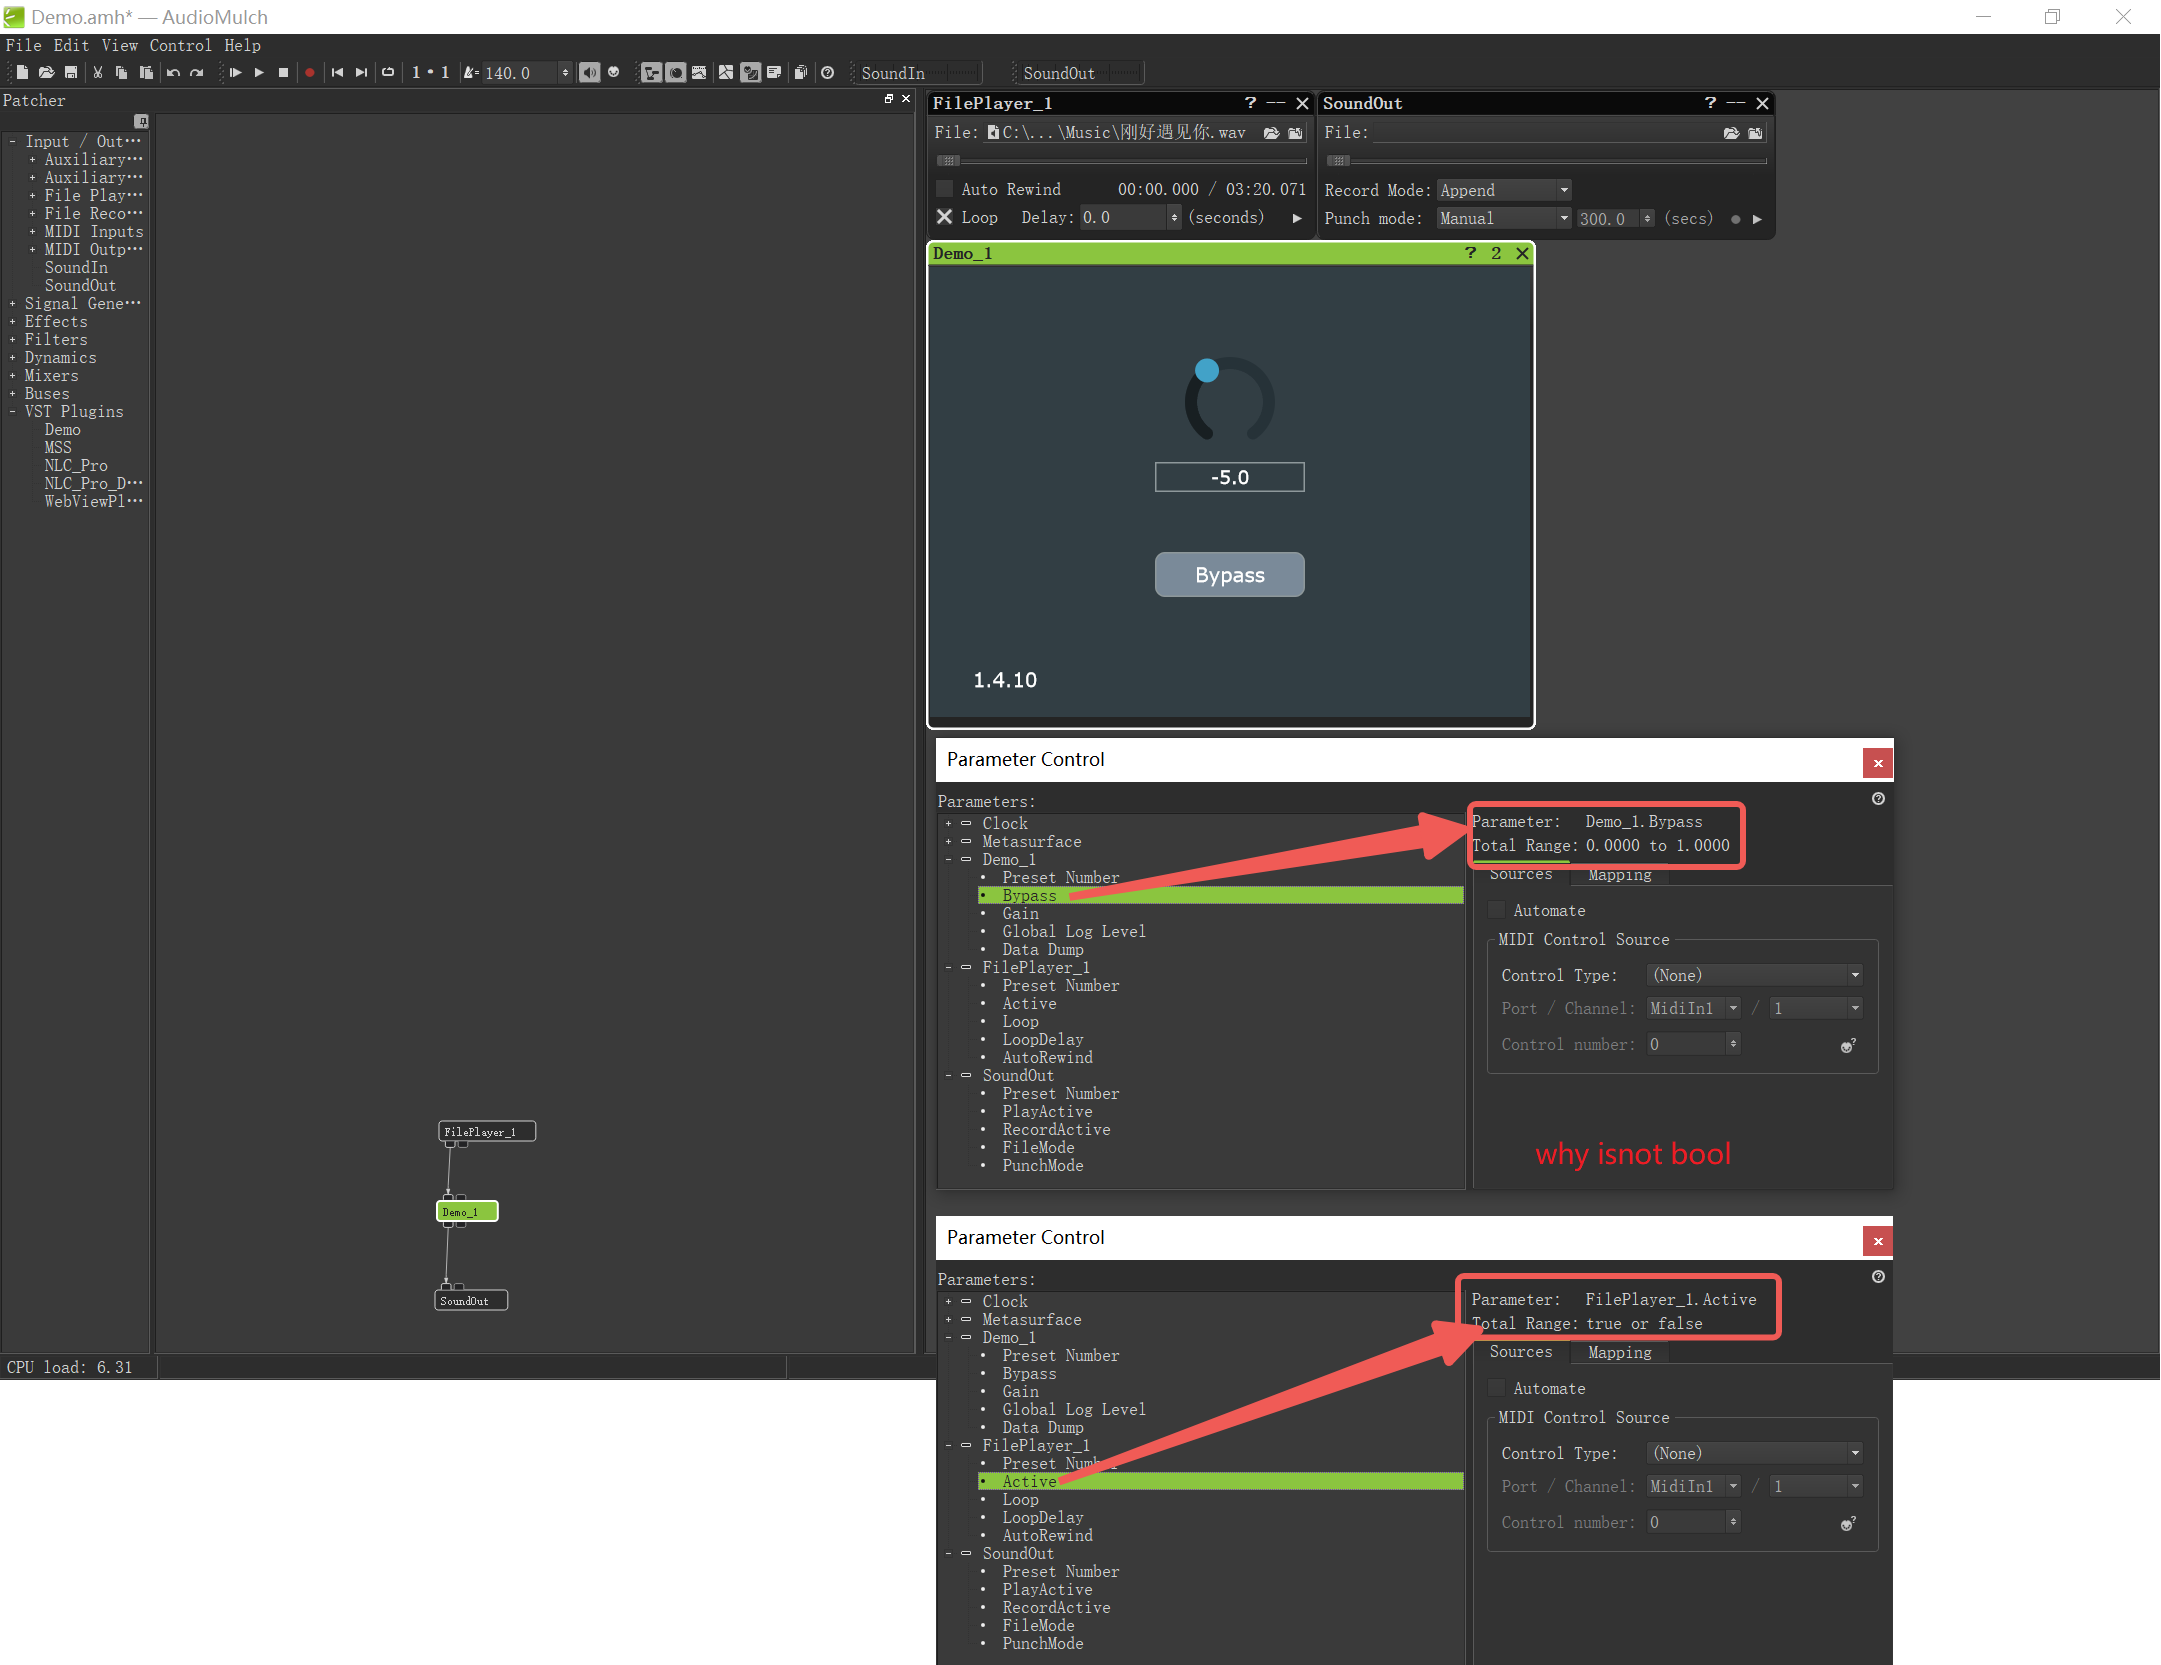Screen dimensions: 2161x1665
Task: Stop playback using the stop icon
Action: (283, 72)
